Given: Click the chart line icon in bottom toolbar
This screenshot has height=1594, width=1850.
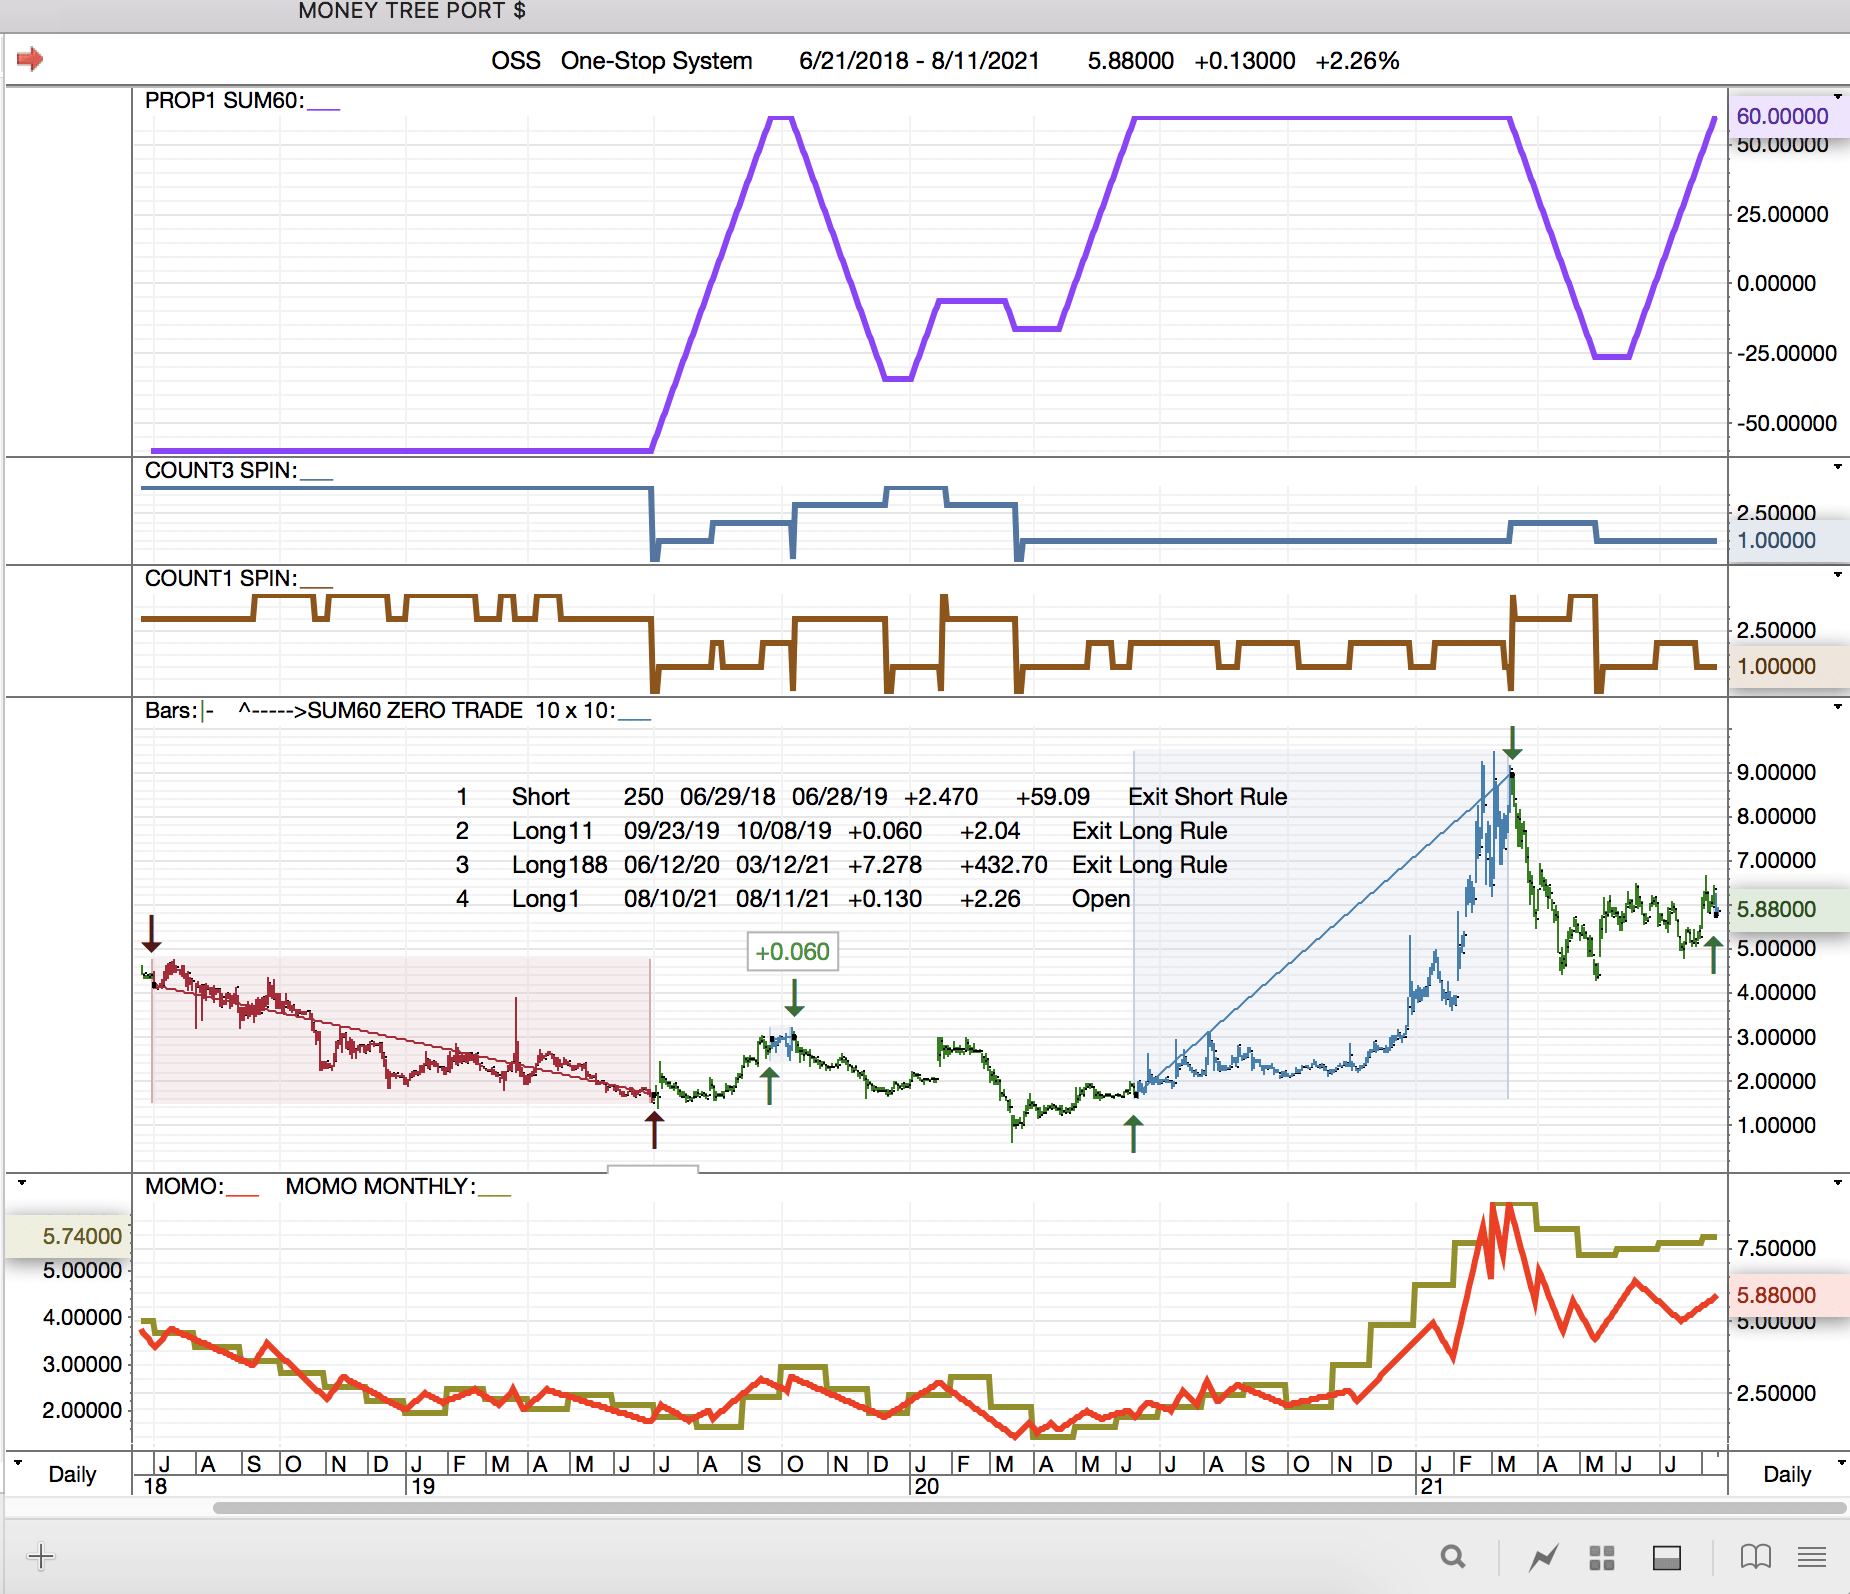Looking at the screenshot, I should (x=1544, y=1557).
